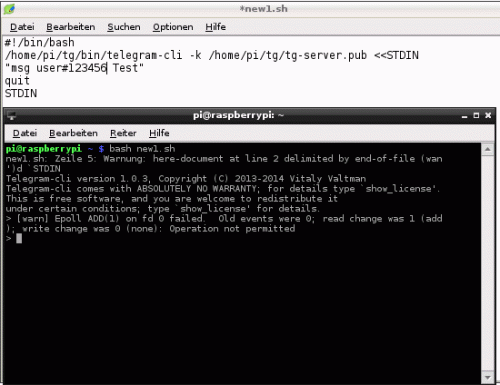Open the Hilfe menu in the editor window
Viewport: 500px width, 385px height.
[x=215, y=27]
